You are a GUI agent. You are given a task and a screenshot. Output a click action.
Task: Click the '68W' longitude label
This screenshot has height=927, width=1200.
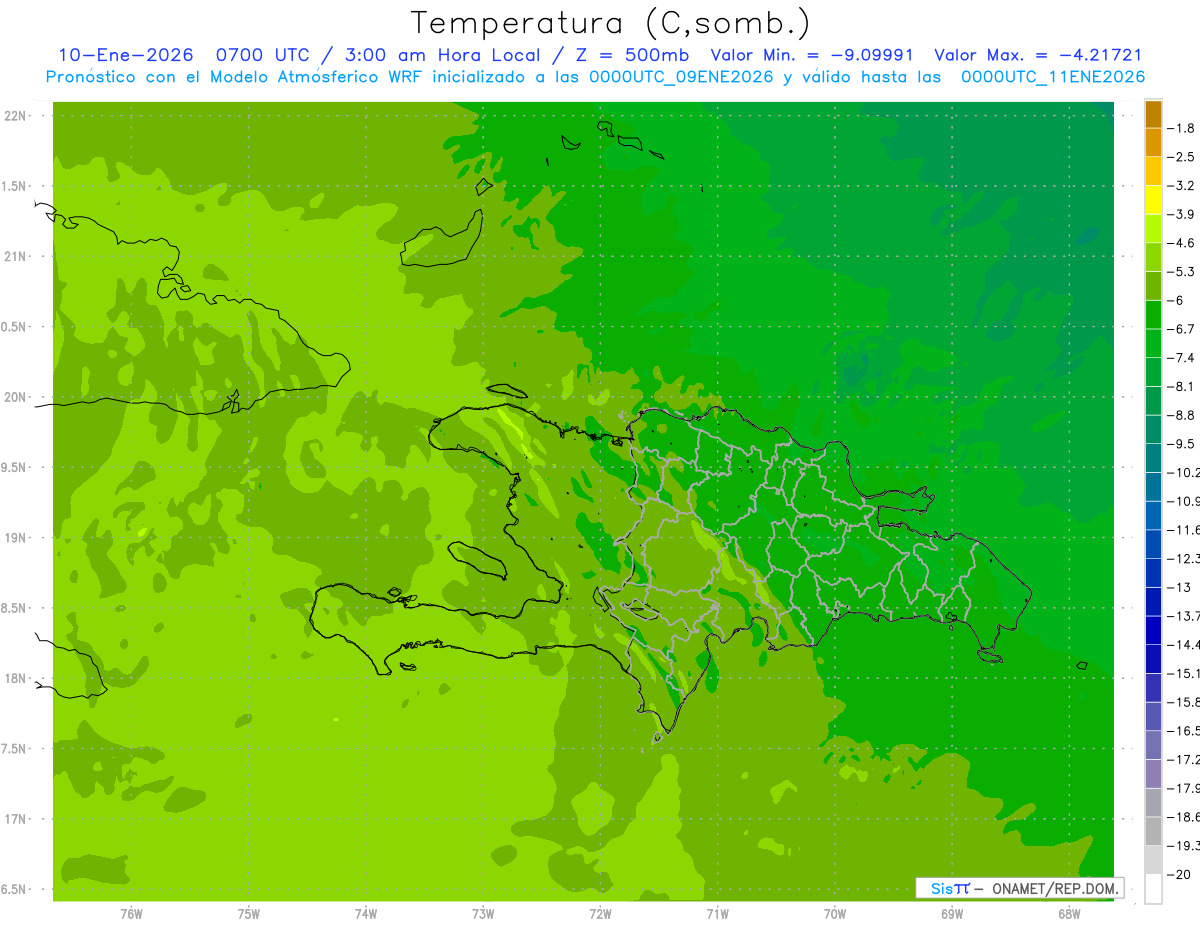1069,914
